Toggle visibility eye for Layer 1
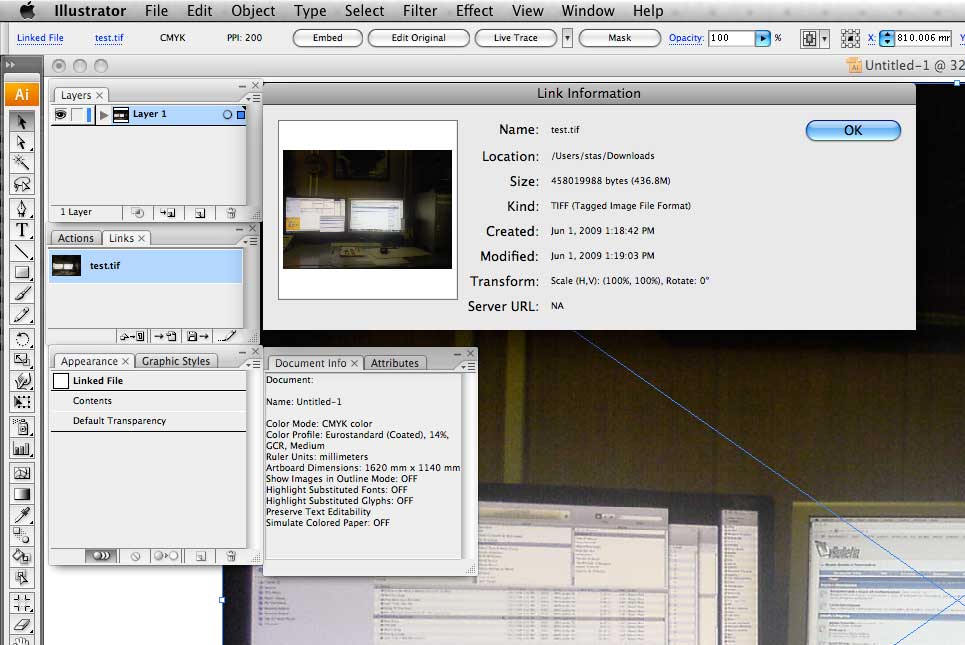The width and height of the screenshot is (965, 645). (60, 114)
